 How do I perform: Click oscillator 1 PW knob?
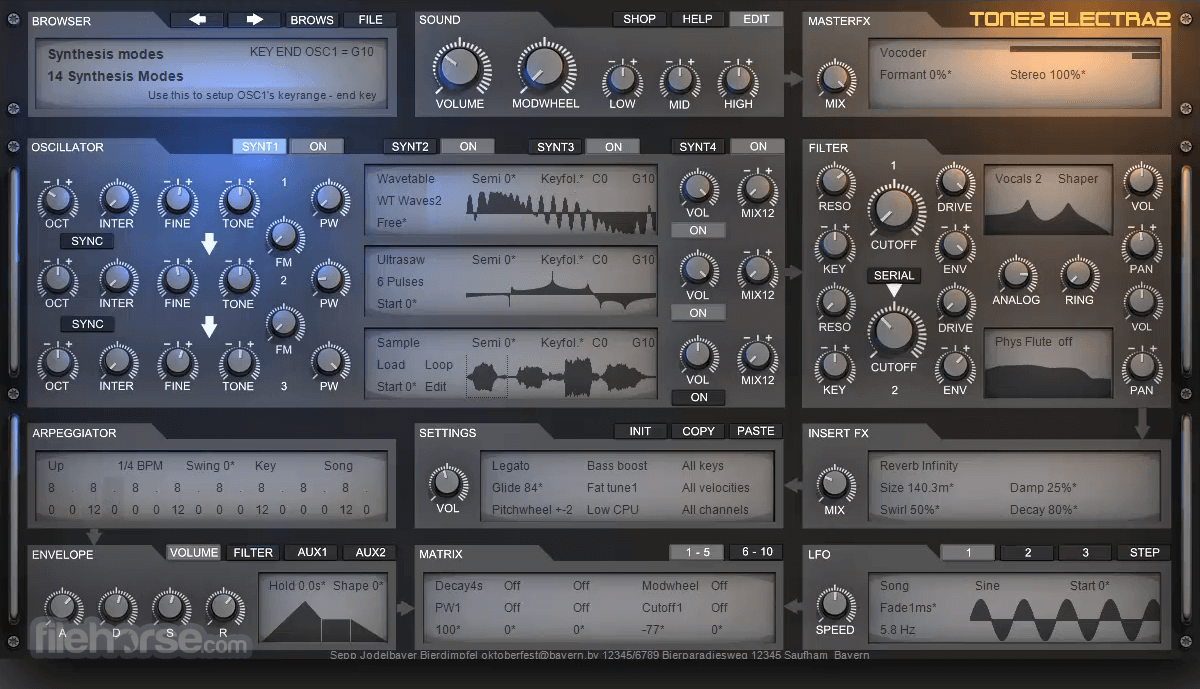(x=328, y=199)
